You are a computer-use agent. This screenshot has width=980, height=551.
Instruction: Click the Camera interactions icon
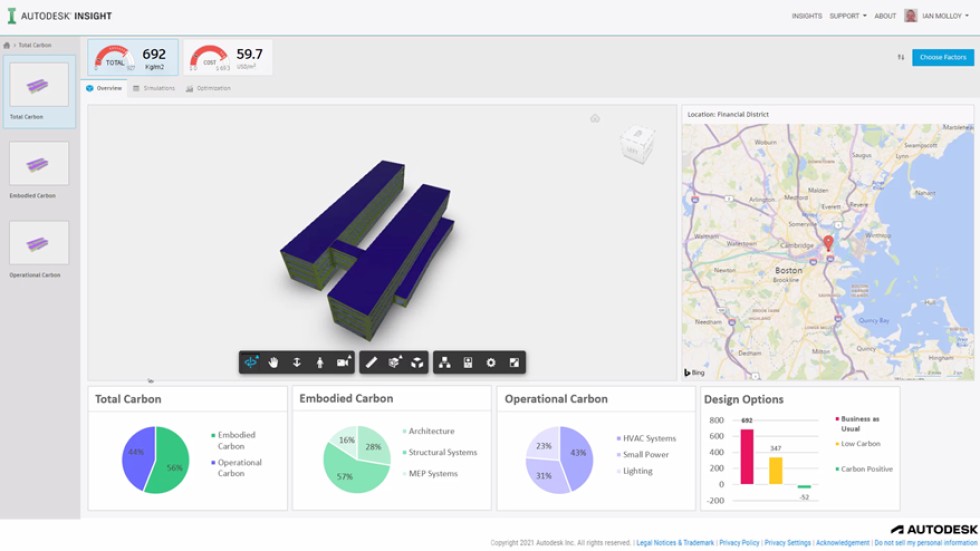[344, 362]
